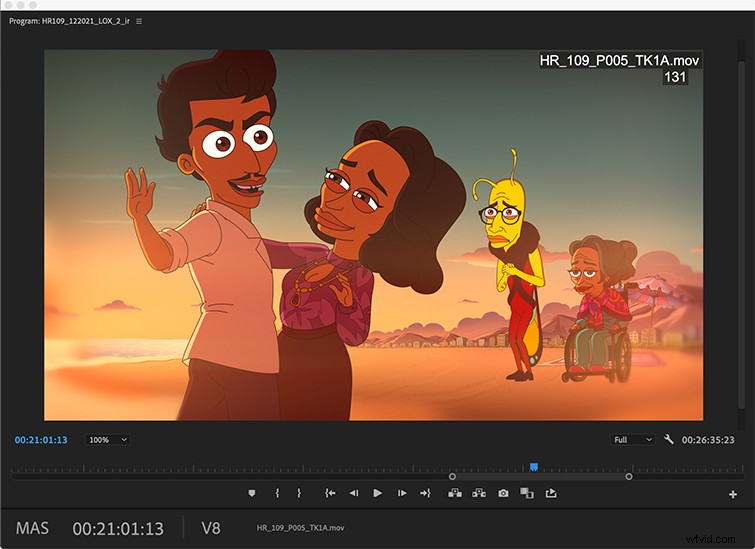Step back one frame
The width and height of the screenshot is (755, 549).
354,493
